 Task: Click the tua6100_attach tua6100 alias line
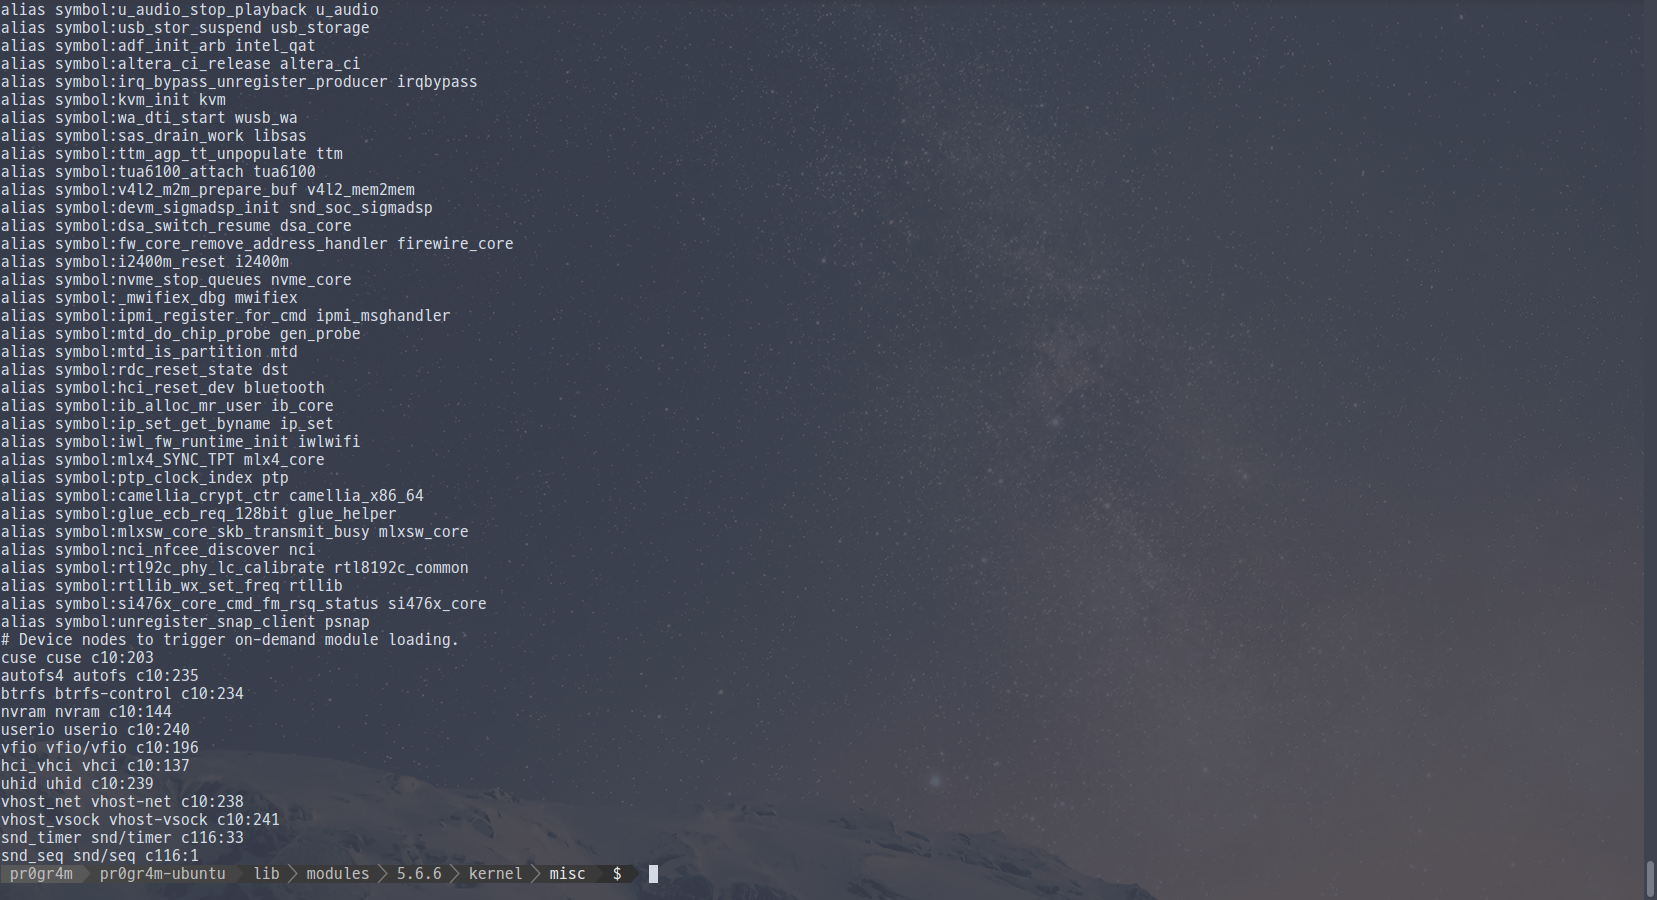158,172
